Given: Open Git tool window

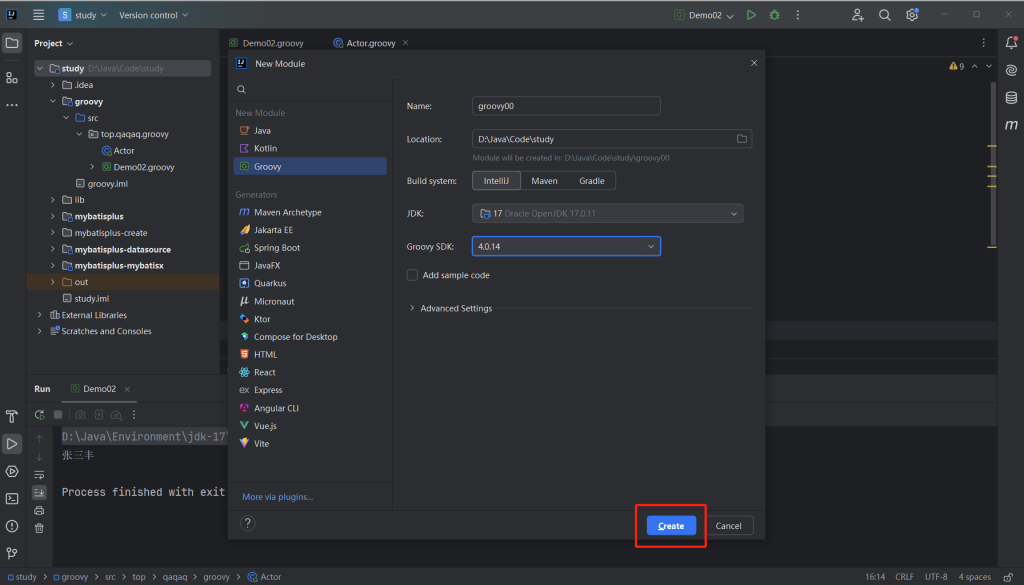Looking at the screenshot, I should pyautogui.click(x=12, y=554).
